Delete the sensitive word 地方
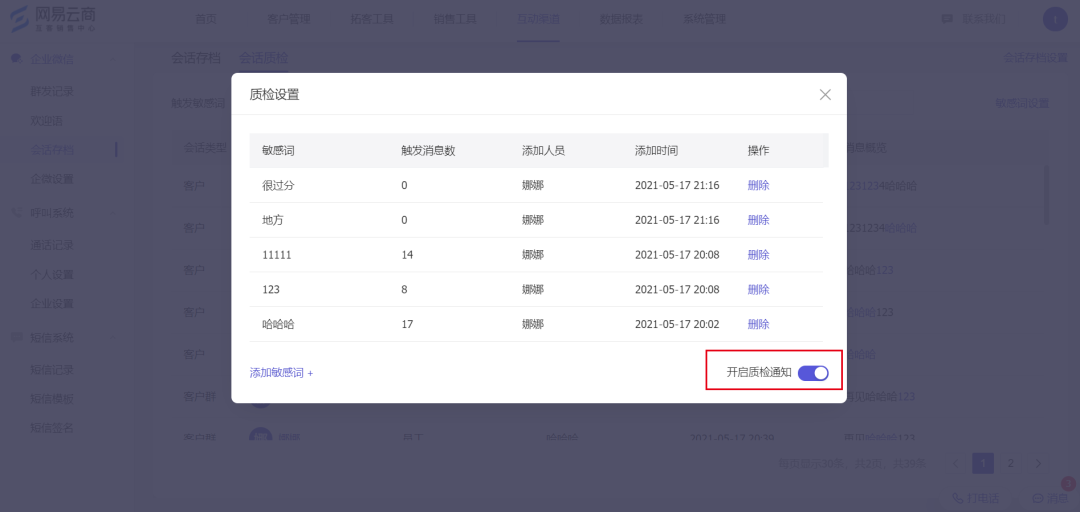1080x512 pixels. pyautogui.click(x=758, y=220)
